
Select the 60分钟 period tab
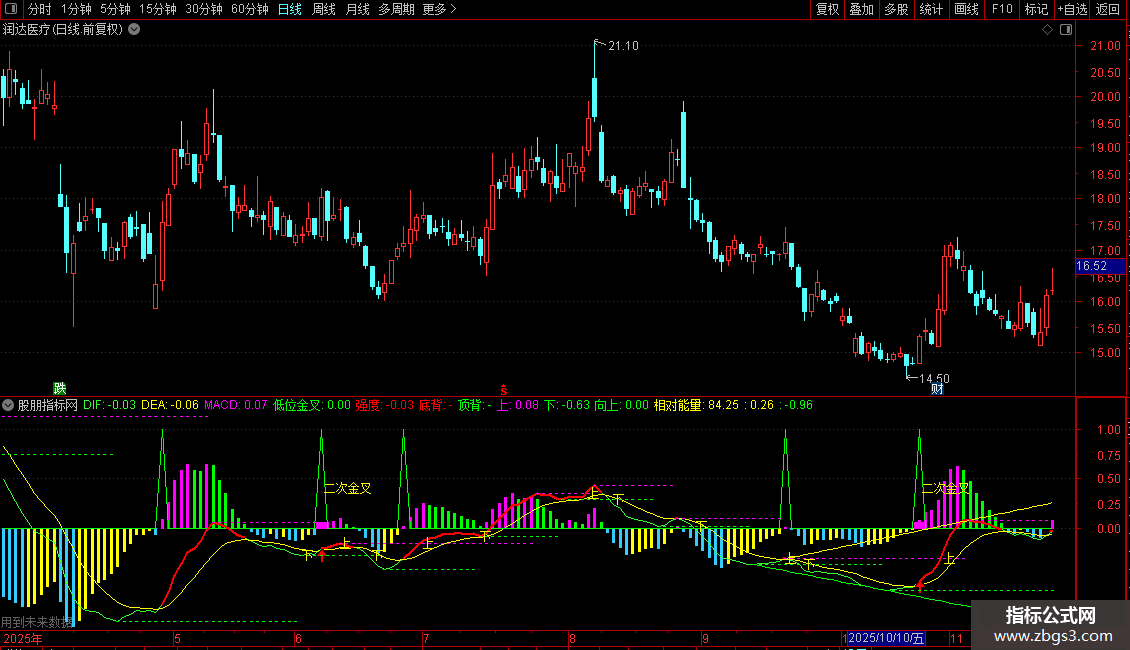pos(250,9)
